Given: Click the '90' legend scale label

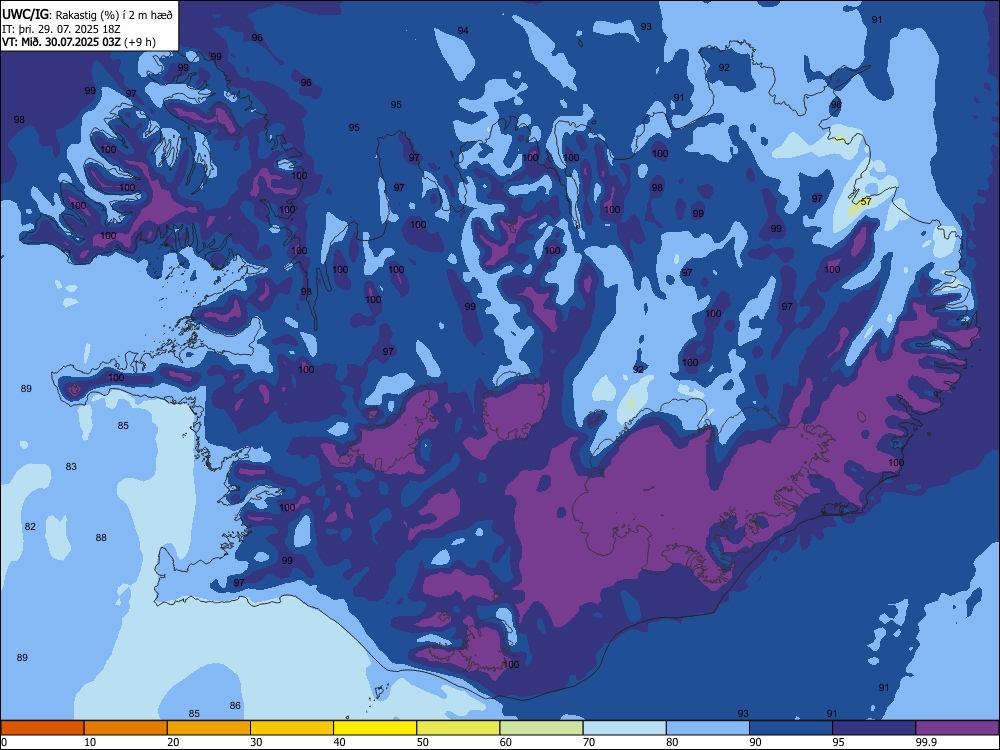Looking at the screenshot, I should 756,742.
